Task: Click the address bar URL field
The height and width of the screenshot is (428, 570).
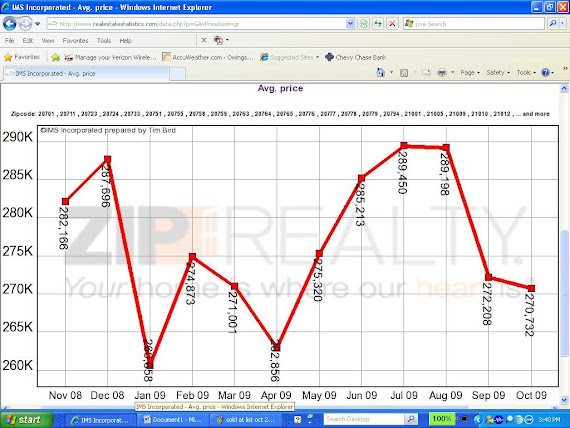Action: coord(196,24)
